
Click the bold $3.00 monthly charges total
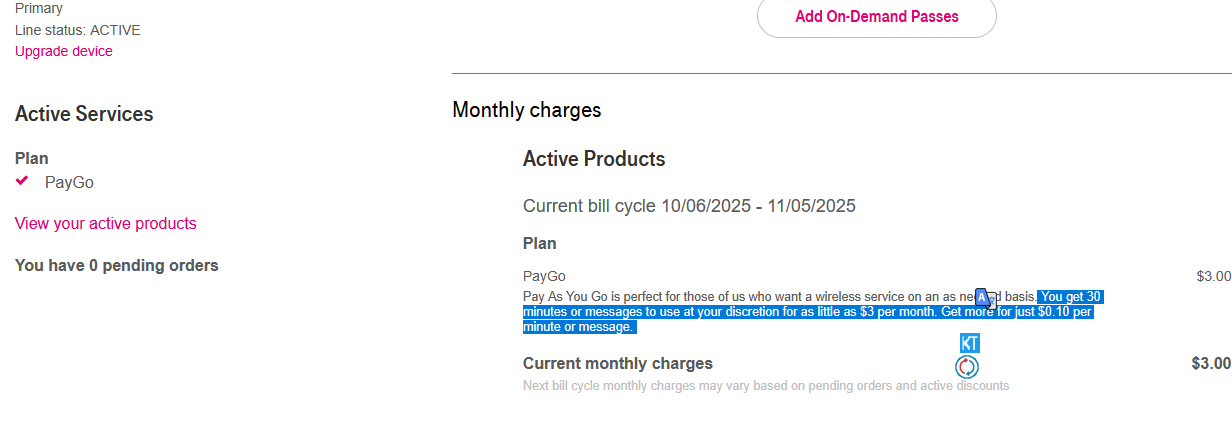click(x=1211, y=363)
